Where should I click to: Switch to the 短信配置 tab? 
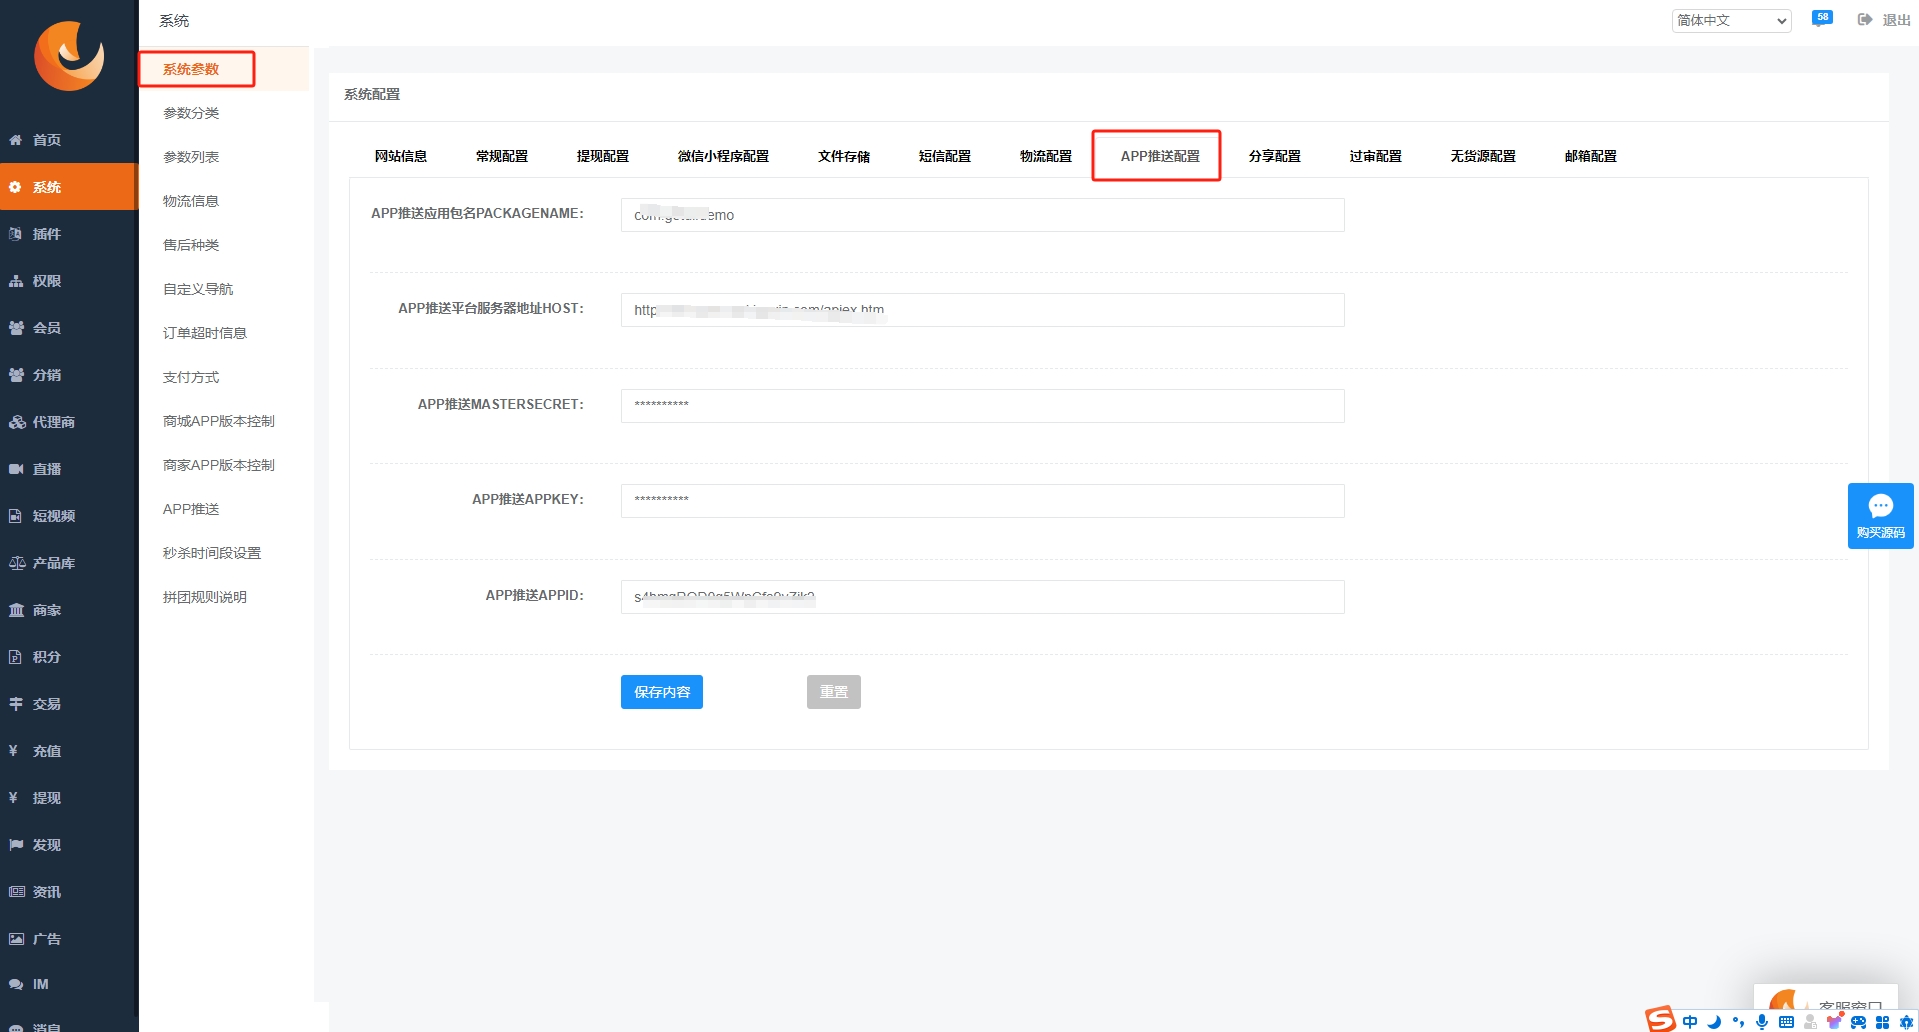pyautogui.click(x=945, y=156)
